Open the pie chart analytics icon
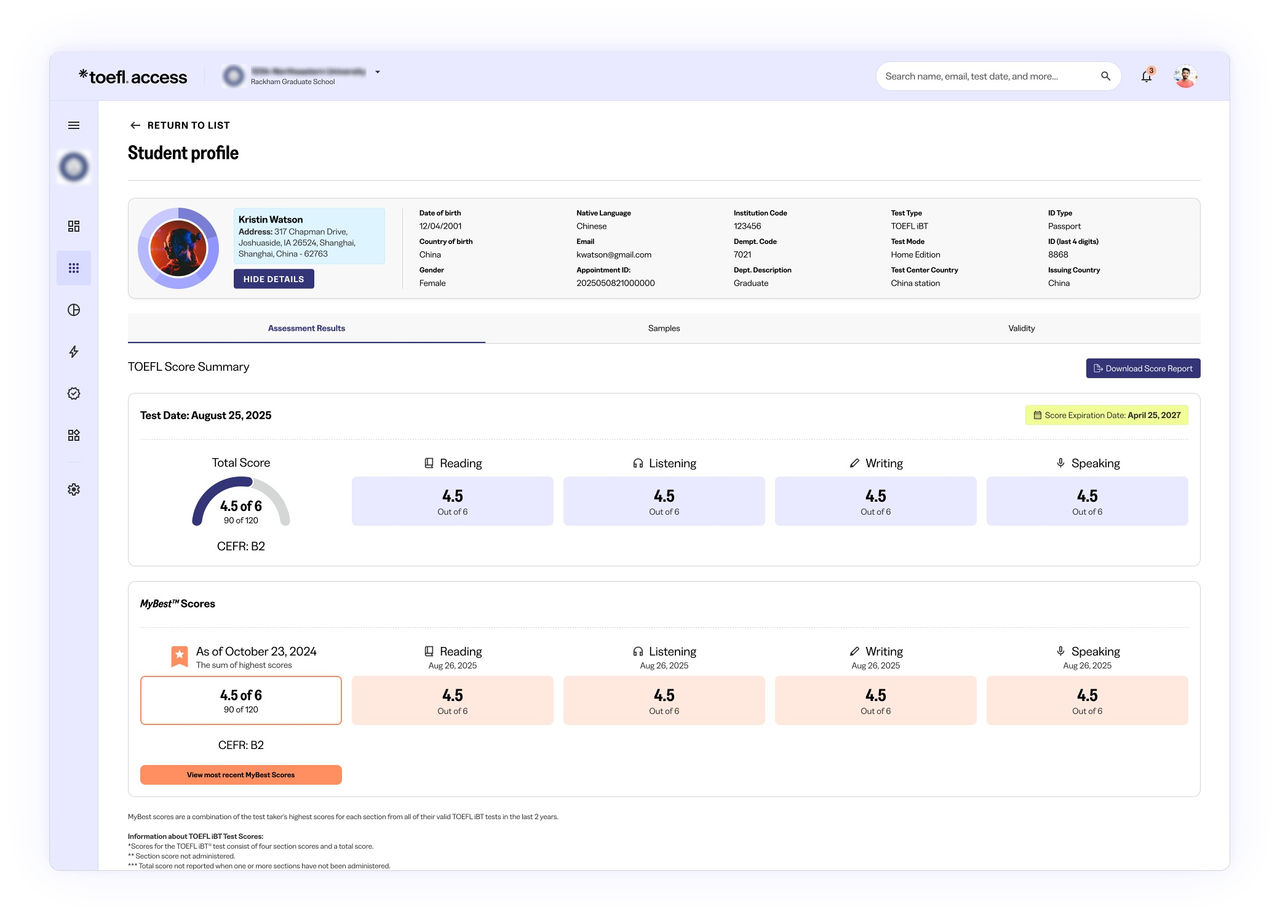 [72, 310]
